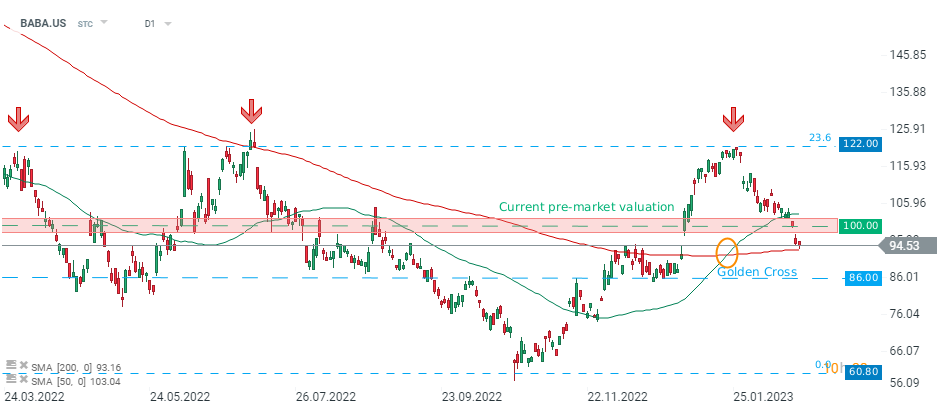Click the 115.93 price axis value
949x413 pixels.
click(x=907, y=165)
